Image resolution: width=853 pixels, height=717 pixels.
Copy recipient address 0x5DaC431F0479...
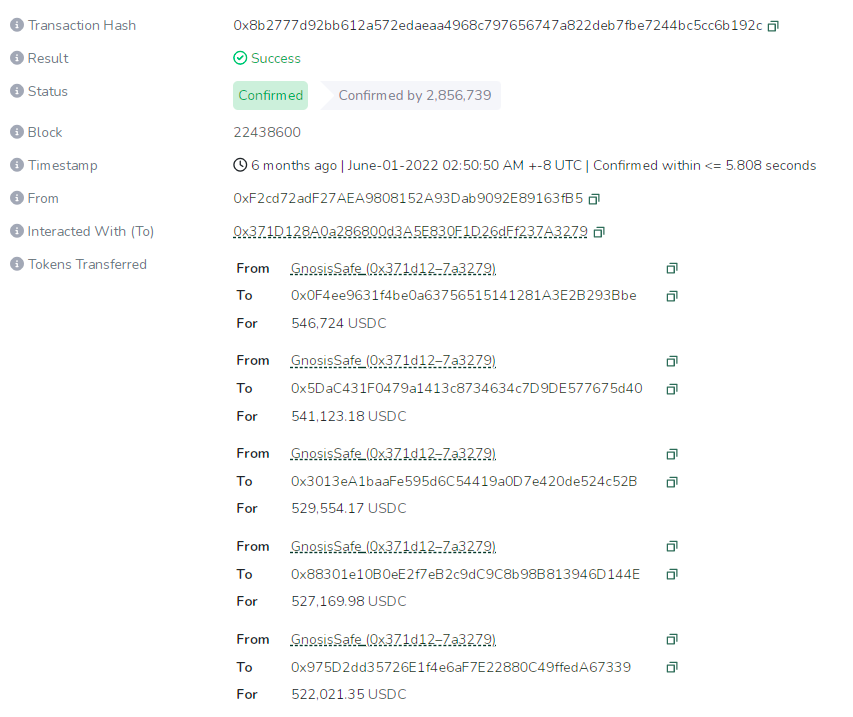click(672, 389)
